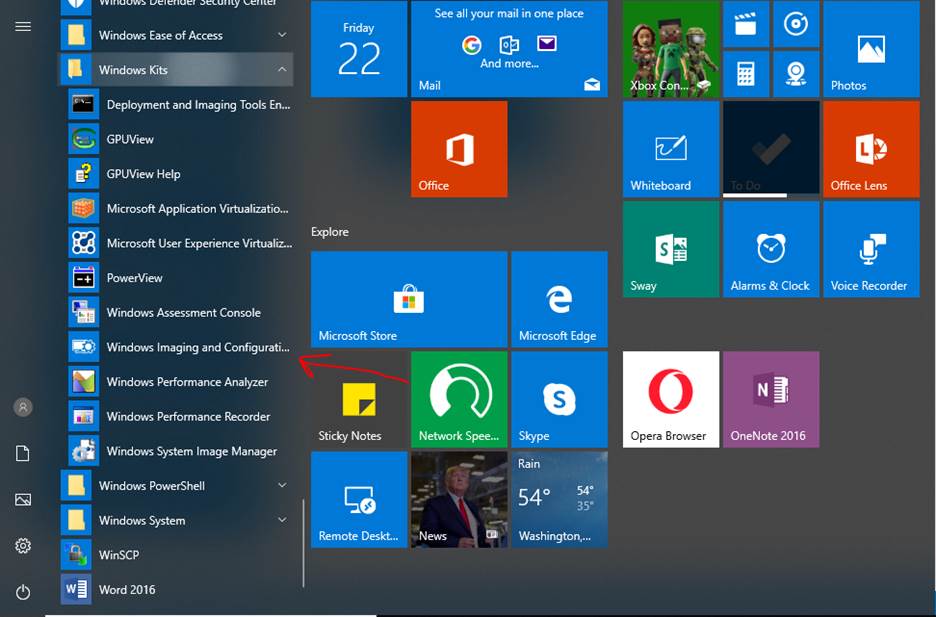Launch the Voice Recorder tile

872,249
